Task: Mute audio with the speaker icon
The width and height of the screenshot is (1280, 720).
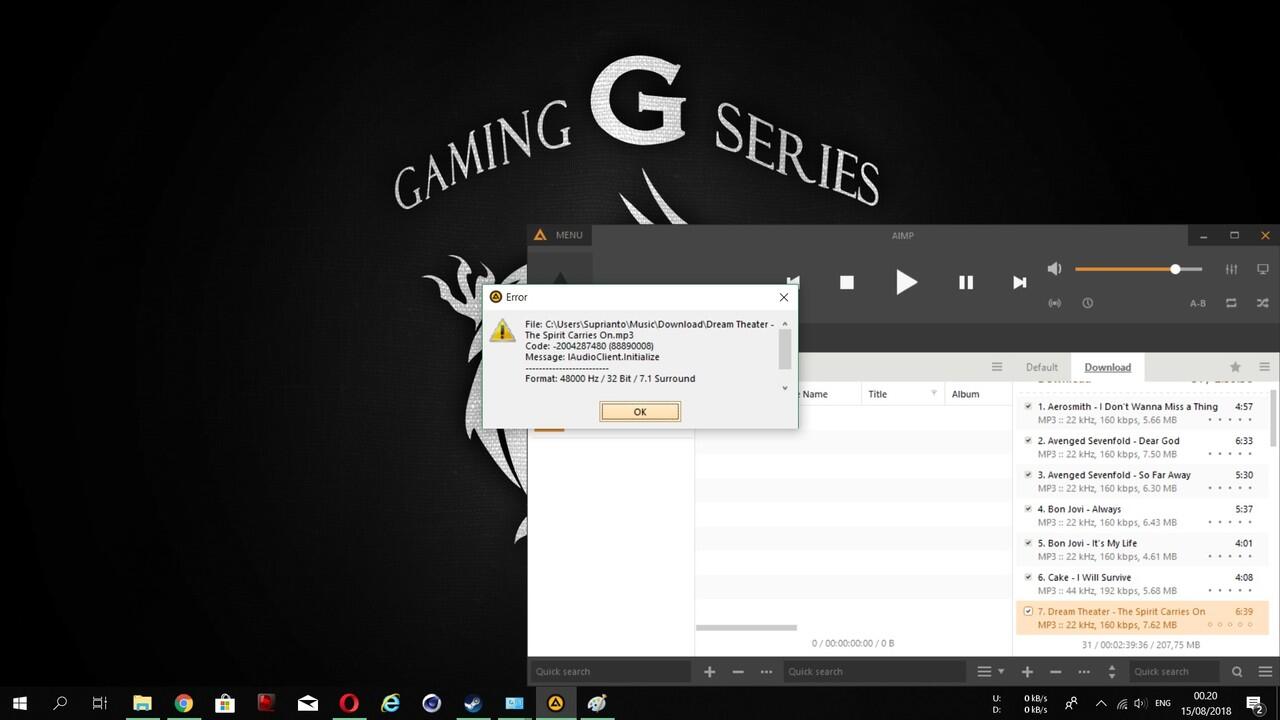Action: point(1054,269)
